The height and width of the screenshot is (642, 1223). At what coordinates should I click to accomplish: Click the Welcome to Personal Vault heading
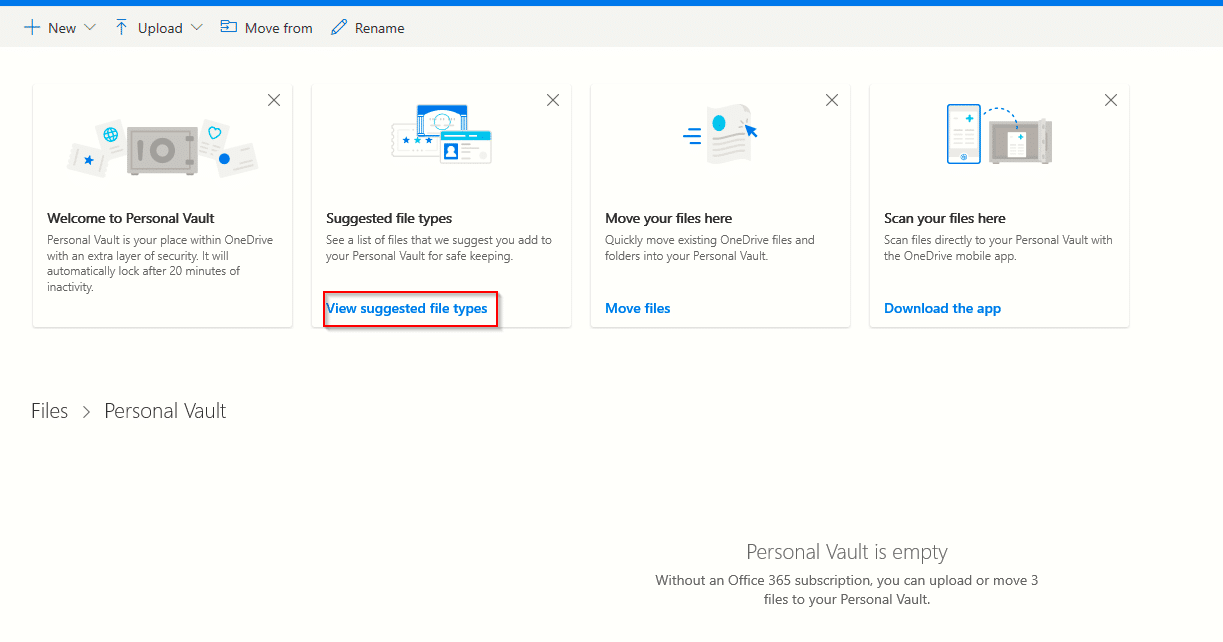point(131,218)
